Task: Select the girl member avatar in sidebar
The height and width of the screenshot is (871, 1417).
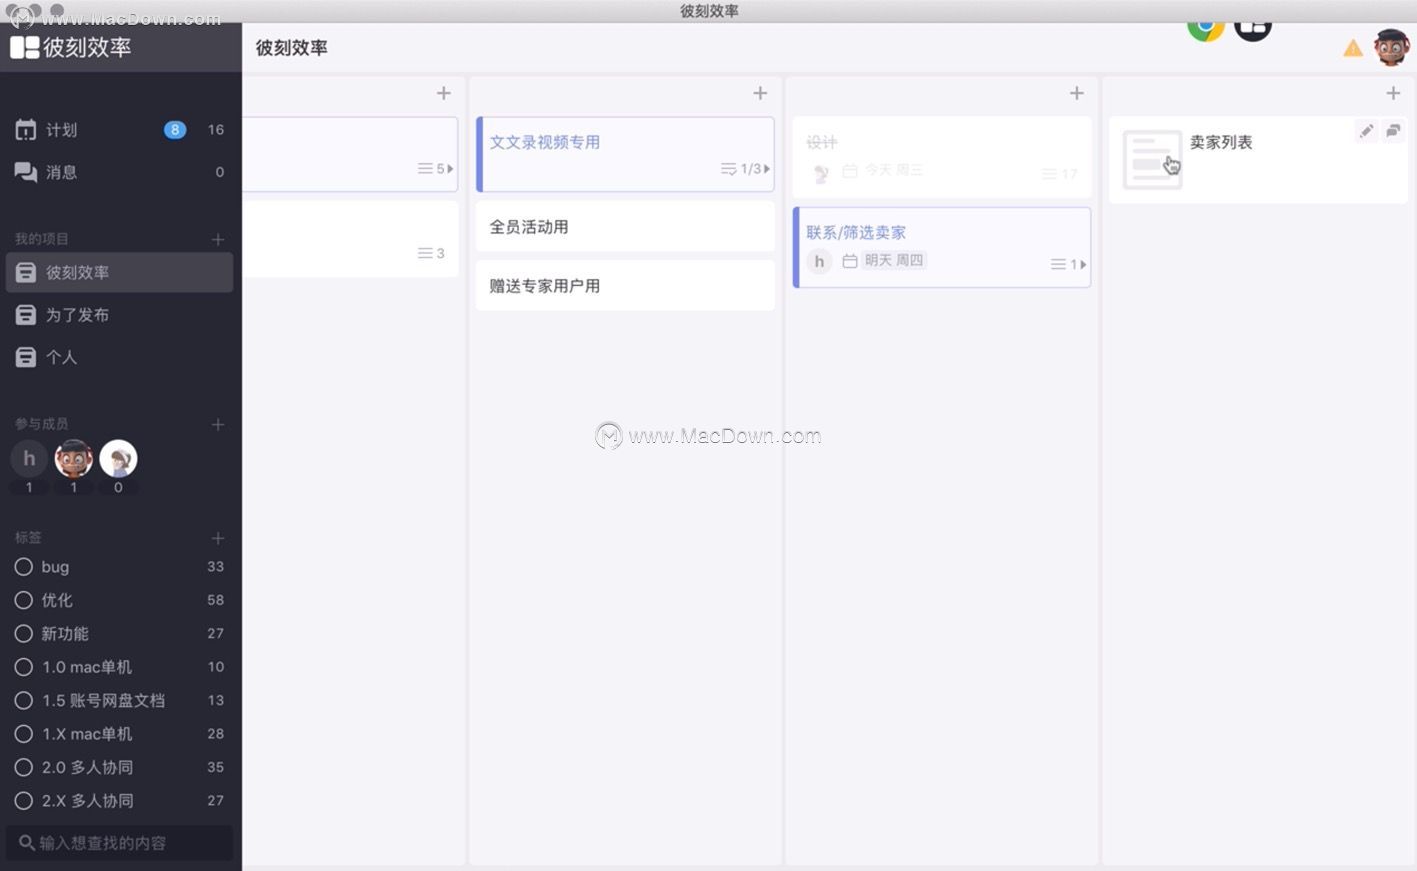Action: [x=118, y=458]
